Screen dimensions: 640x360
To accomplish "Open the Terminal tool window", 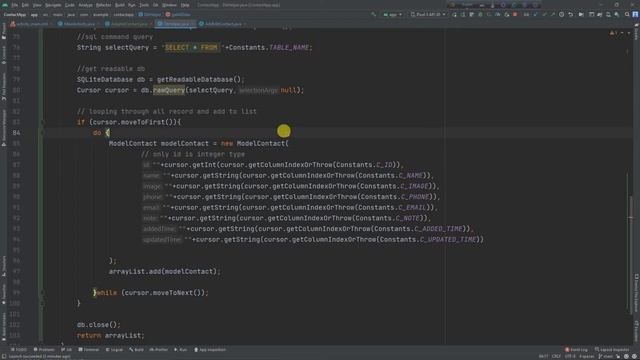I will coord(89,350).
